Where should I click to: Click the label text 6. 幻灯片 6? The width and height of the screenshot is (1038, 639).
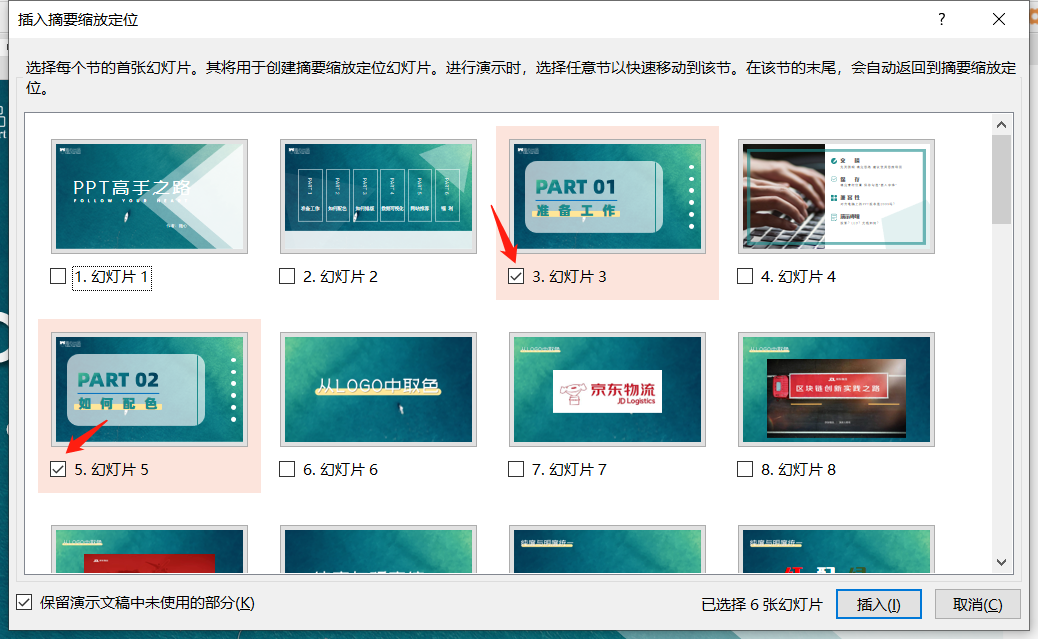pos(340,470)
